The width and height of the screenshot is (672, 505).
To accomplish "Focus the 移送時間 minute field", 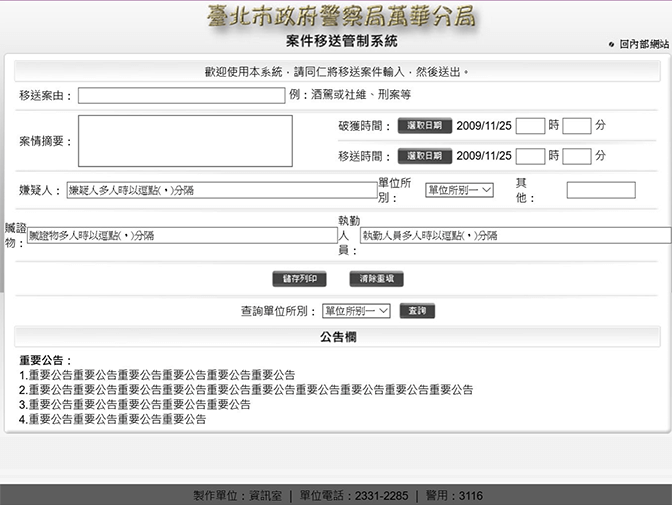I will [577, 156].
